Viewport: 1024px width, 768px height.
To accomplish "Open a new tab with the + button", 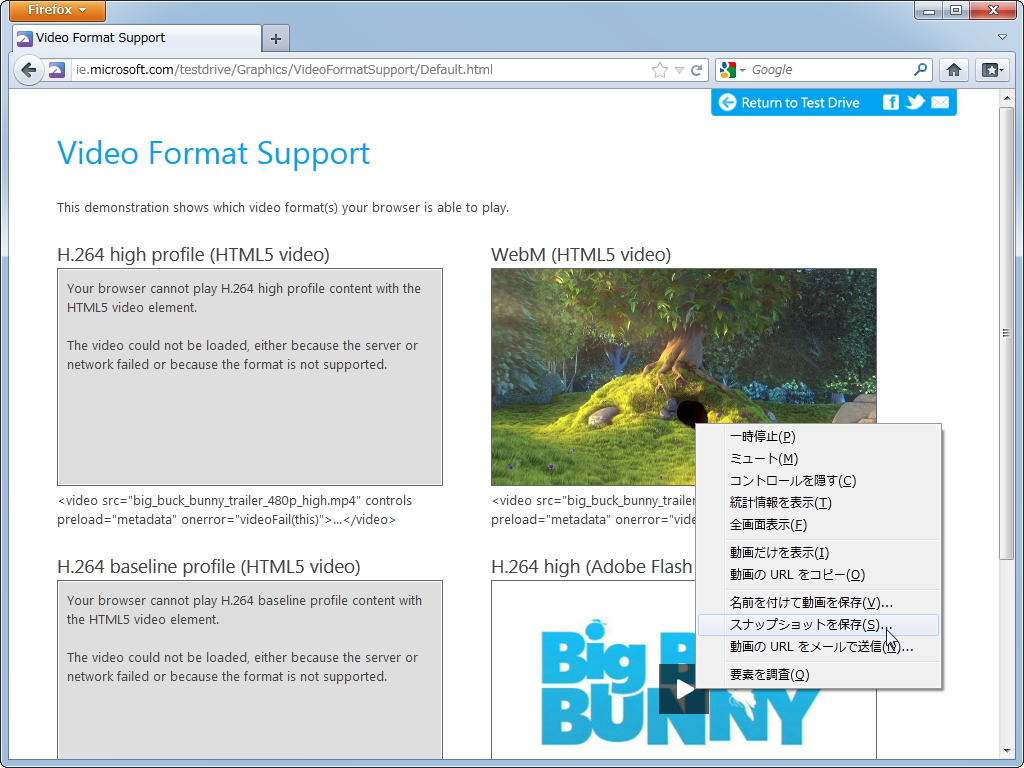I will point(275,38).
